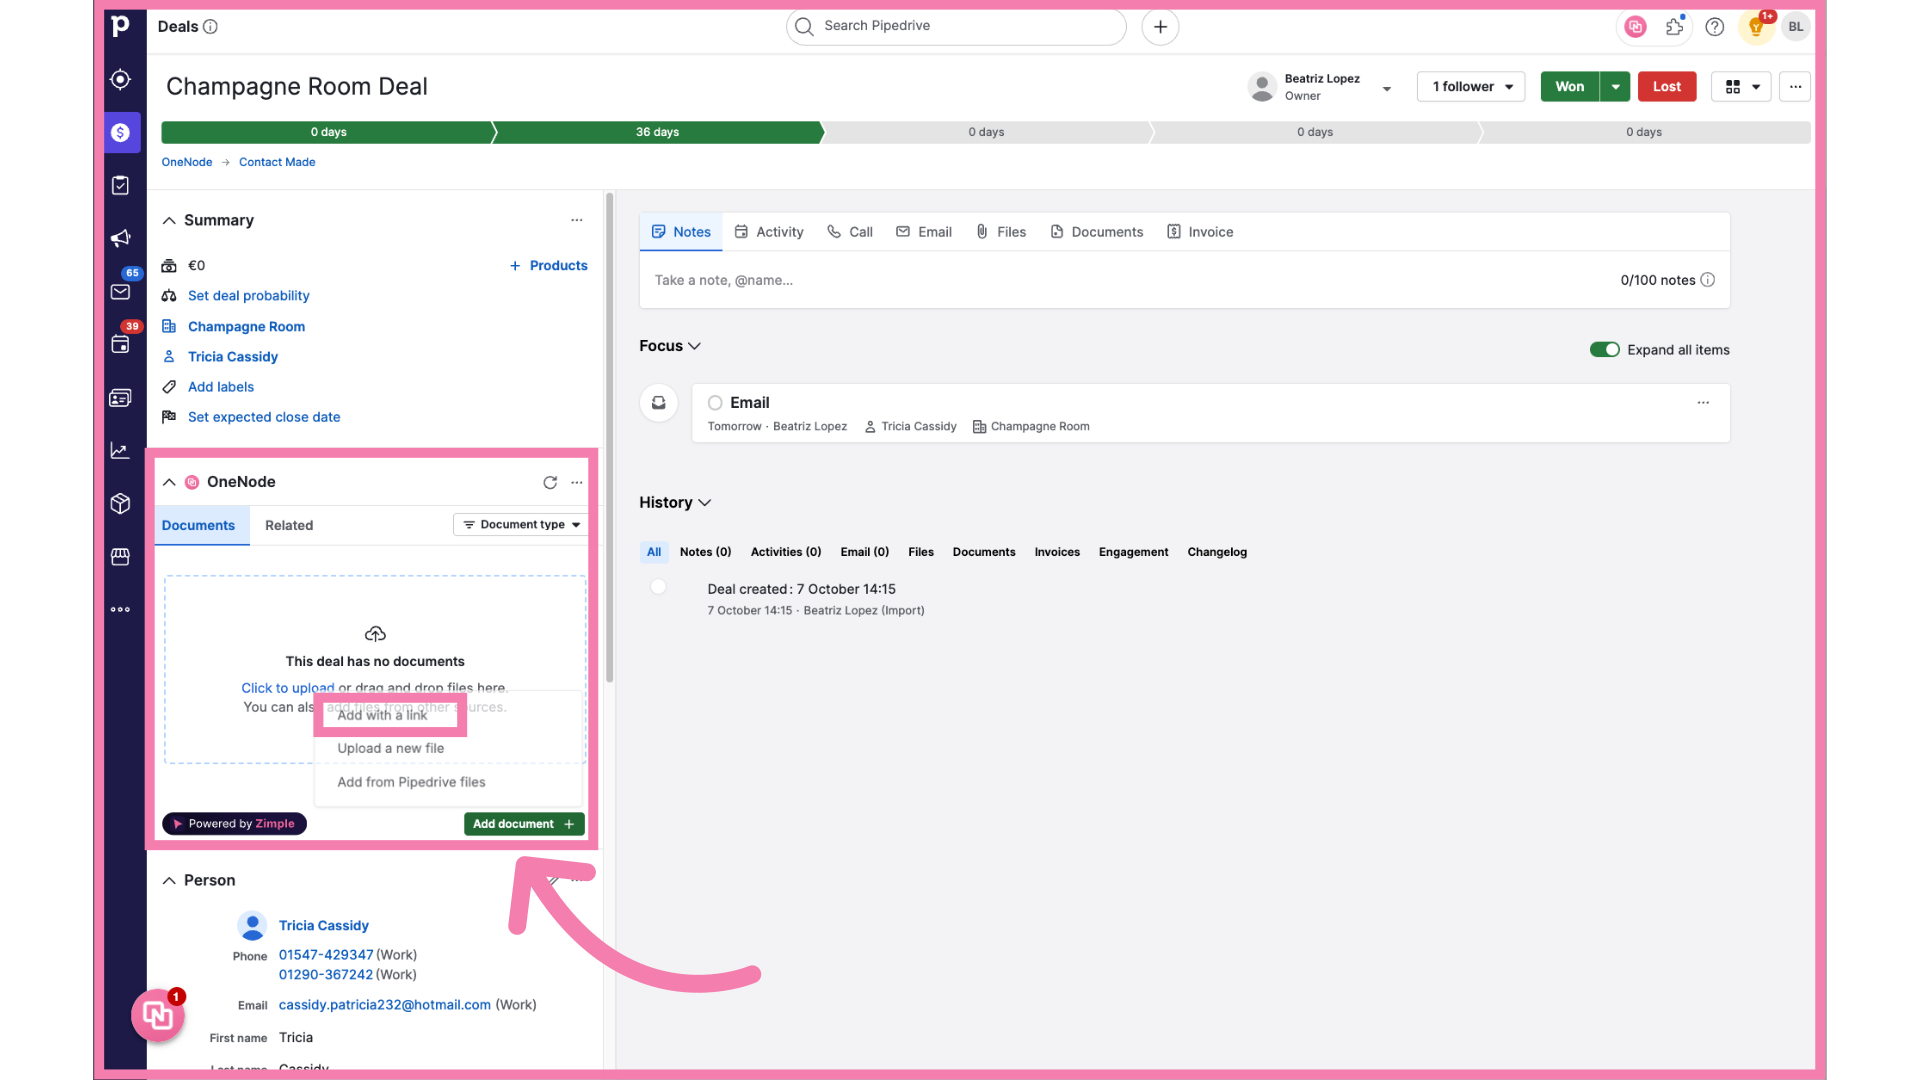This screenshot has width=1920, height=1080.
Task: Switch to the Invoice tab
Action: coord(1200,232)
